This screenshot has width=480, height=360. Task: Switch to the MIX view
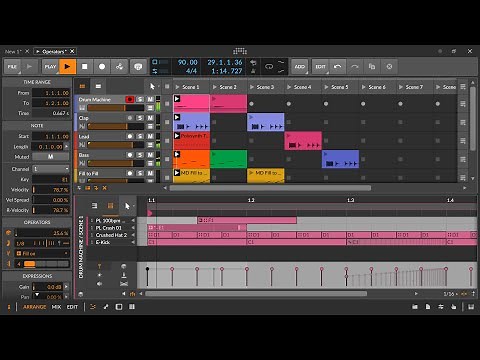(x=56, y=307)
